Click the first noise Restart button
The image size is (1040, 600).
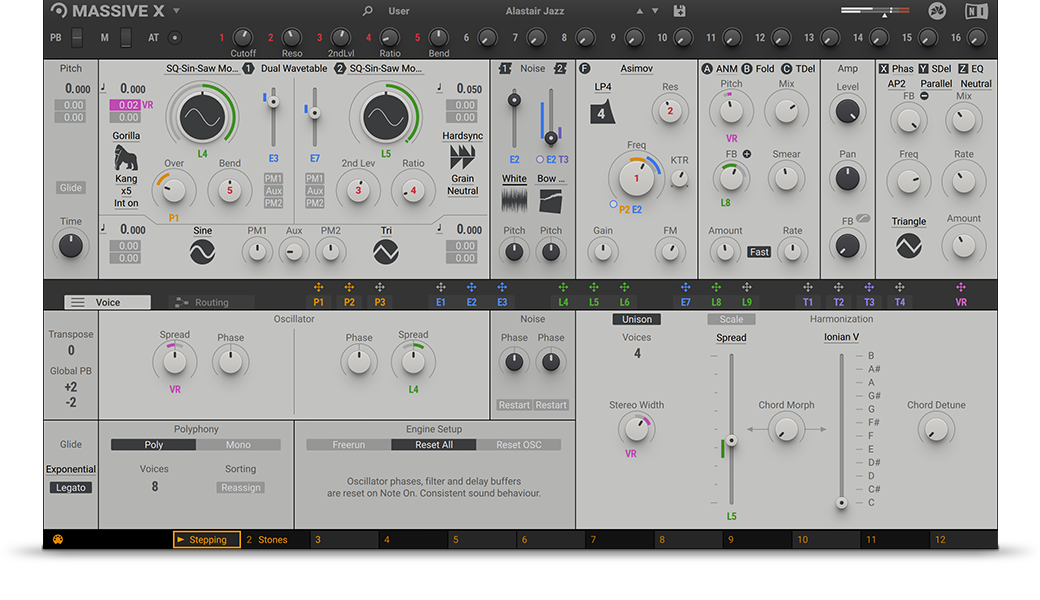pos(514,405)
